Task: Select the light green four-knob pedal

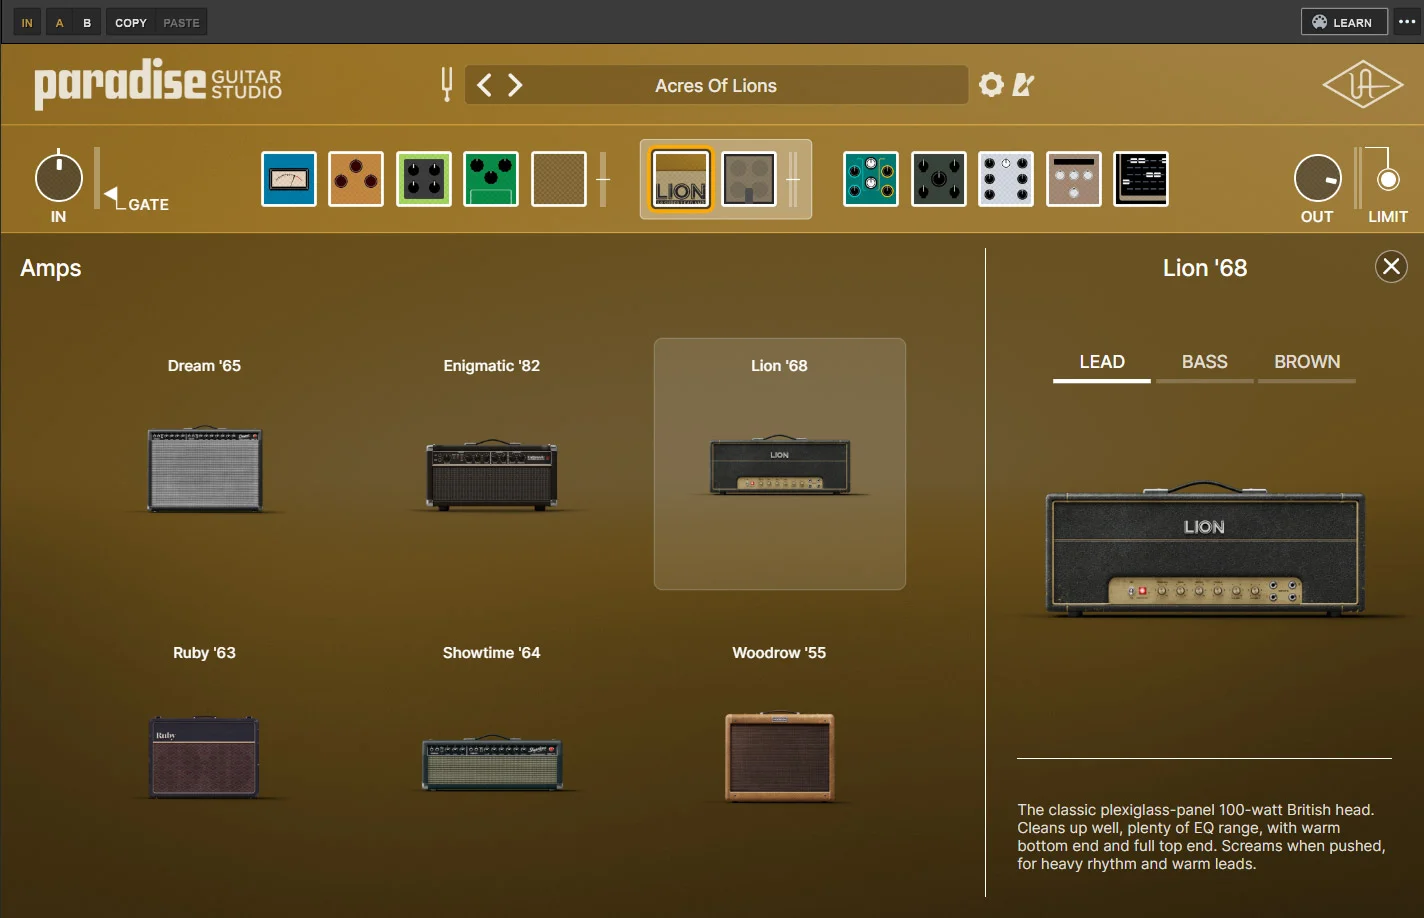Action: (x=424, y=179)
